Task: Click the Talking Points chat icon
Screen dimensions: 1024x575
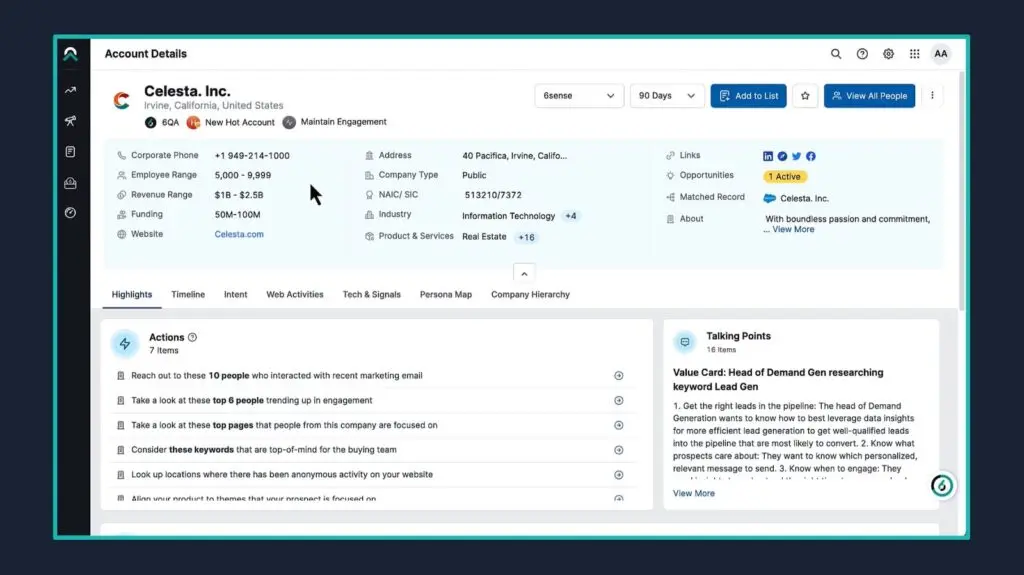Action: pos(684,342)
